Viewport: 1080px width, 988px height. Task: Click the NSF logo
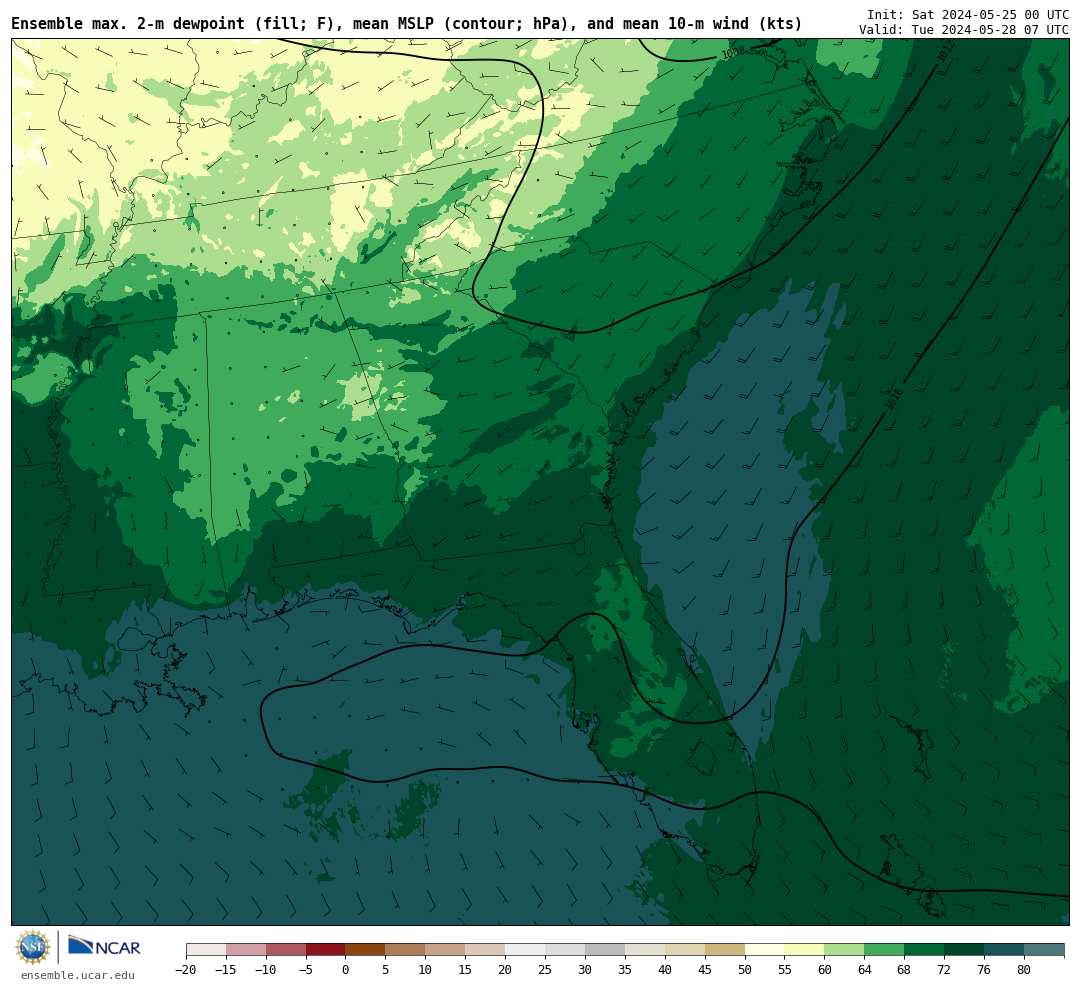33,947
